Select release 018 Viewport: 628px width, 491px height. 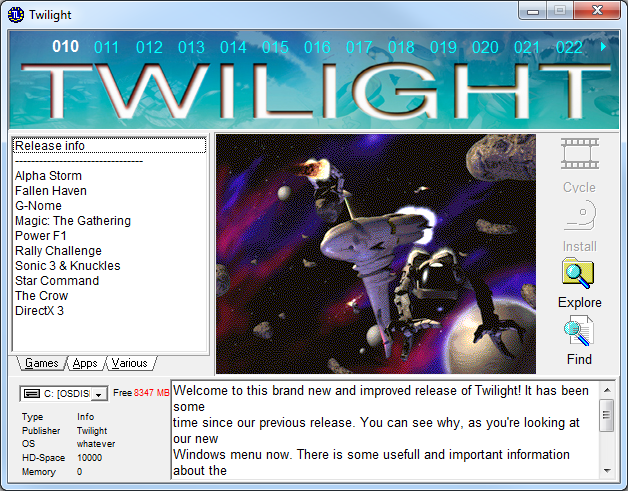[x=401, y=48]
